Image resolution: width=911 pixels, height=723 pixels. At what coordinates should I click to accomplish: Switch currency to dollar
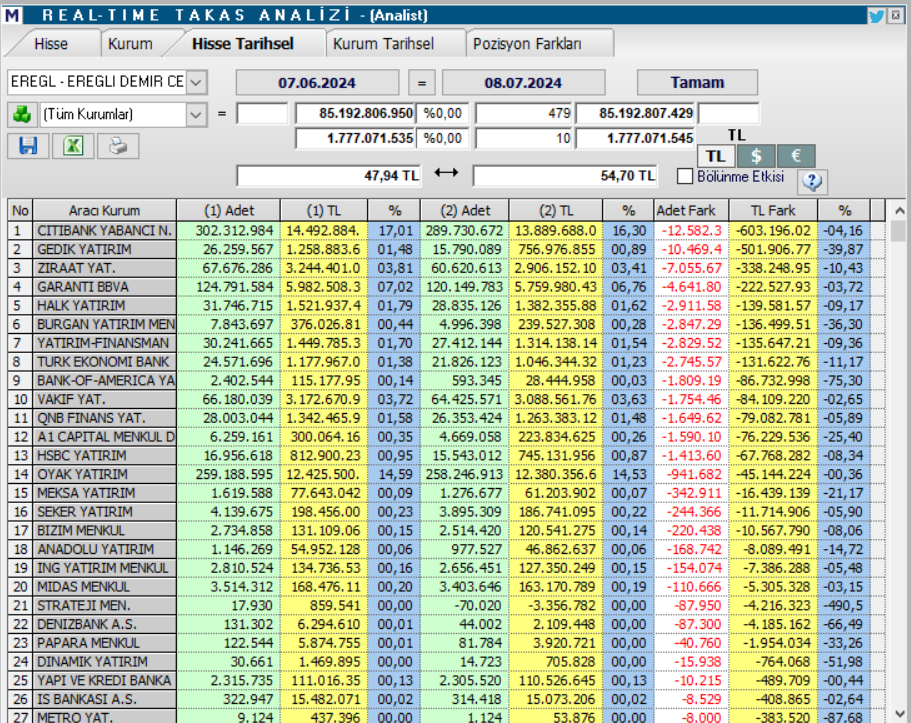click(x=757, y=156)
